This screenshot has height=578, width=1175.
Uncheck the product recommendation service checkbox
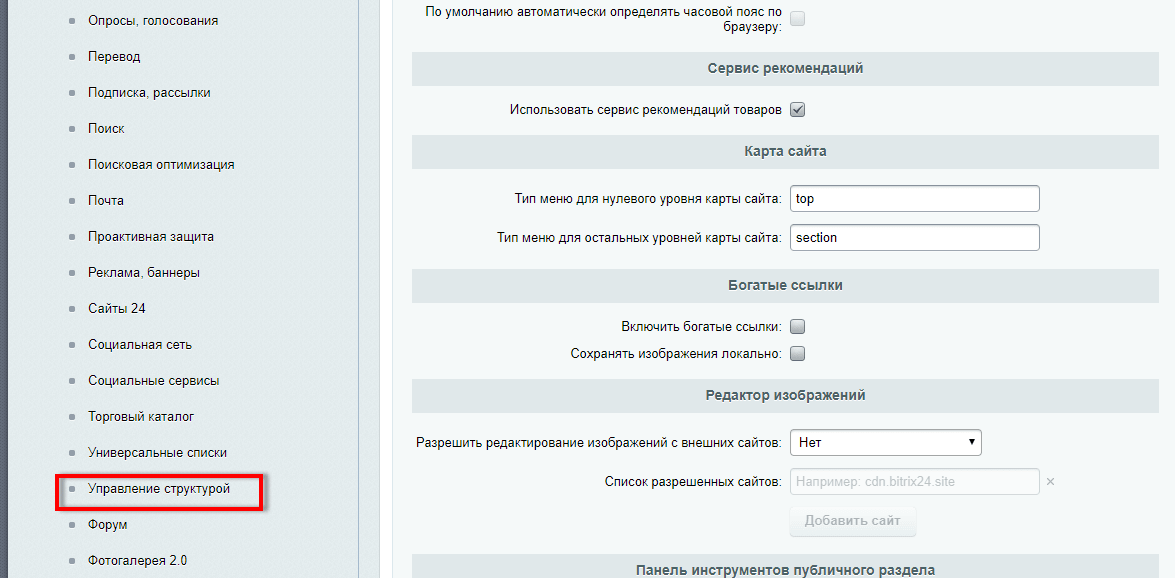pos(798,110)
